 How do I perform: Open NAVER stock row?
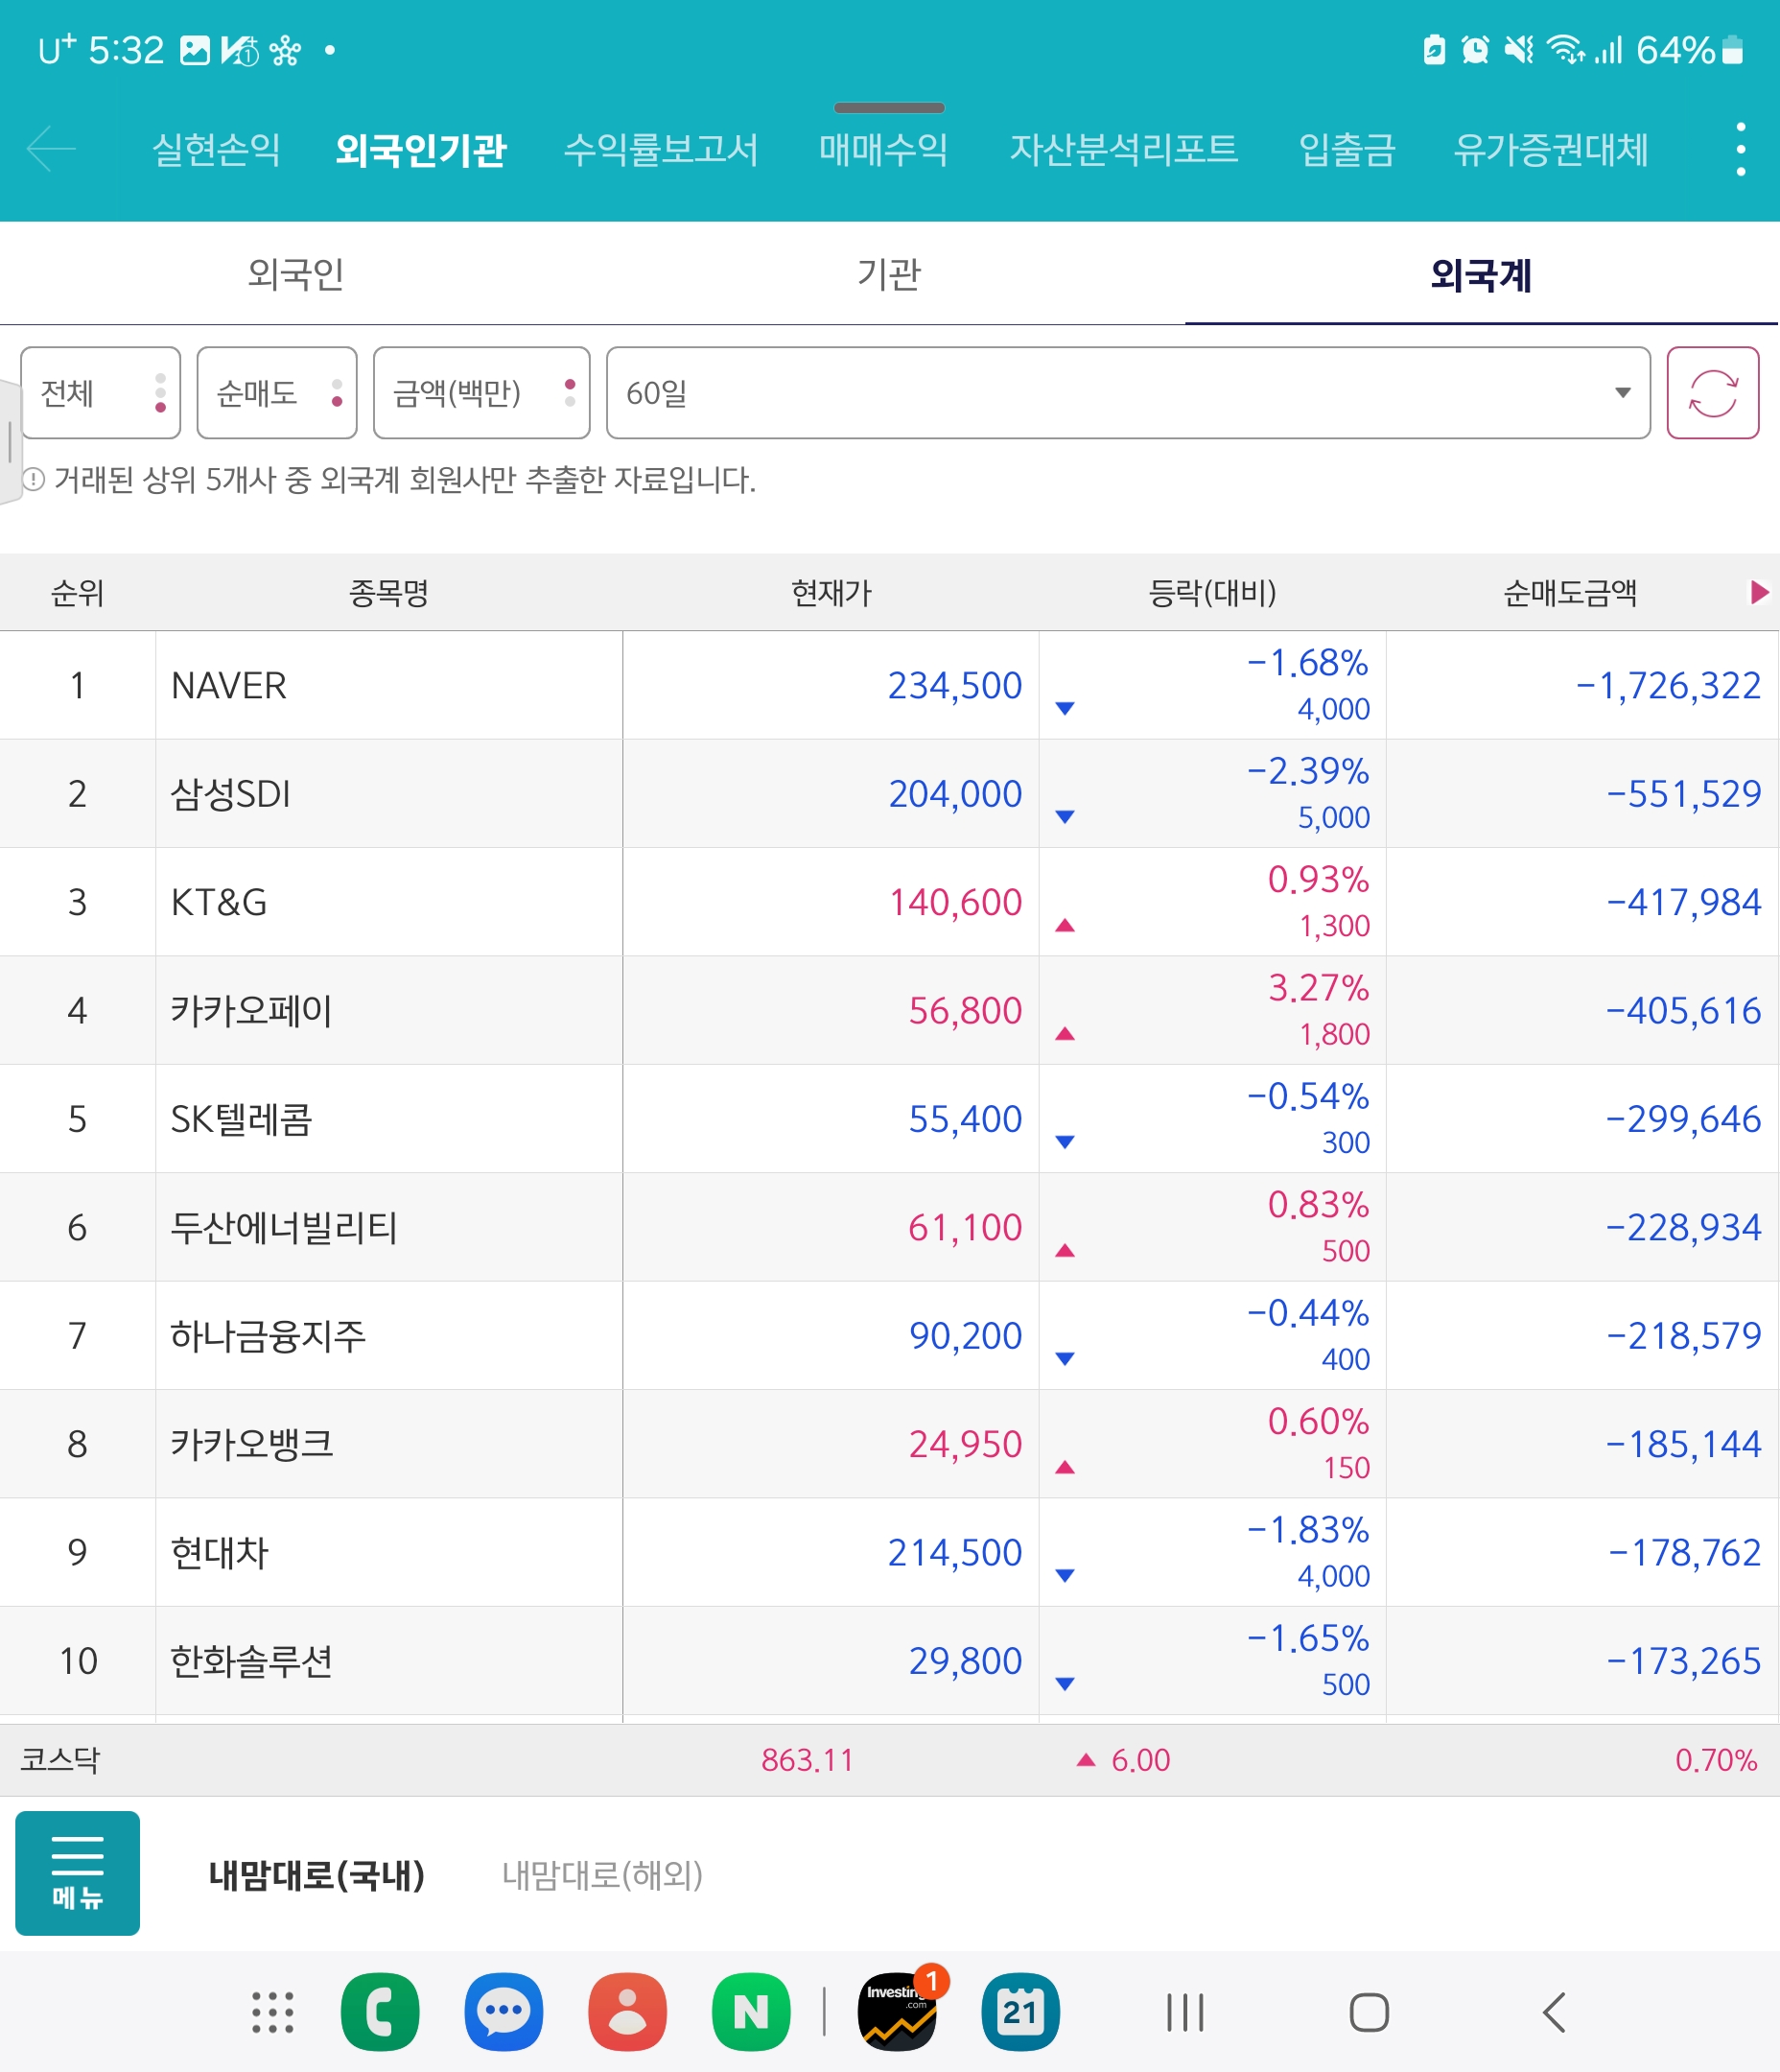(889, 685)
